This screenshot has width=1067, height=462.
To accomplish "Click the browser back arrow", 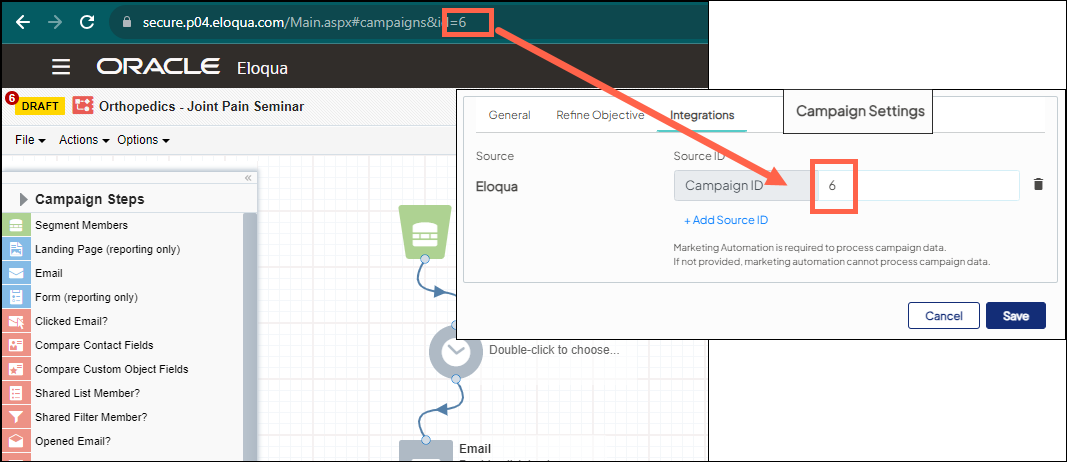I will pos(22,21).
